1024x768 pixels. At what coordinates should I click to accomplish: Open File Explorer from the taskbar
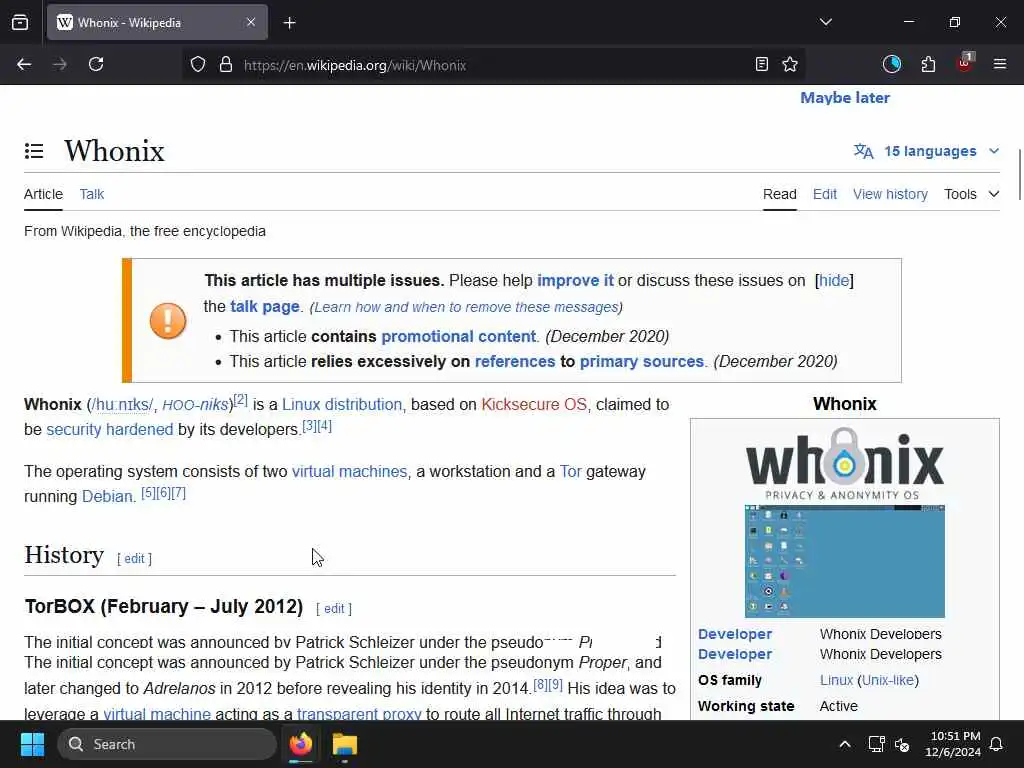(x=345, y=744)
